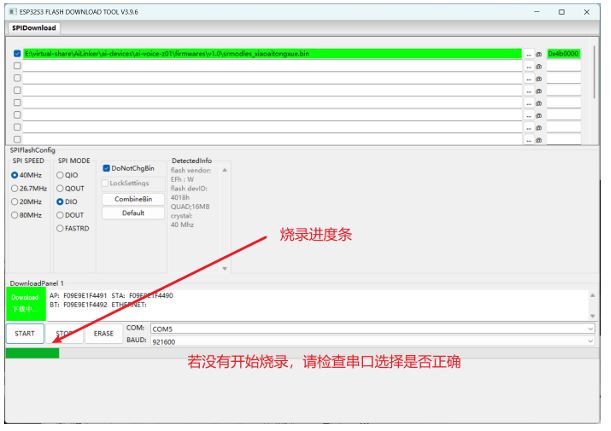Open the ... browse button on second row
Image resolution: width=611 pixels, height=431 pixels.
(x=529, y=67)
